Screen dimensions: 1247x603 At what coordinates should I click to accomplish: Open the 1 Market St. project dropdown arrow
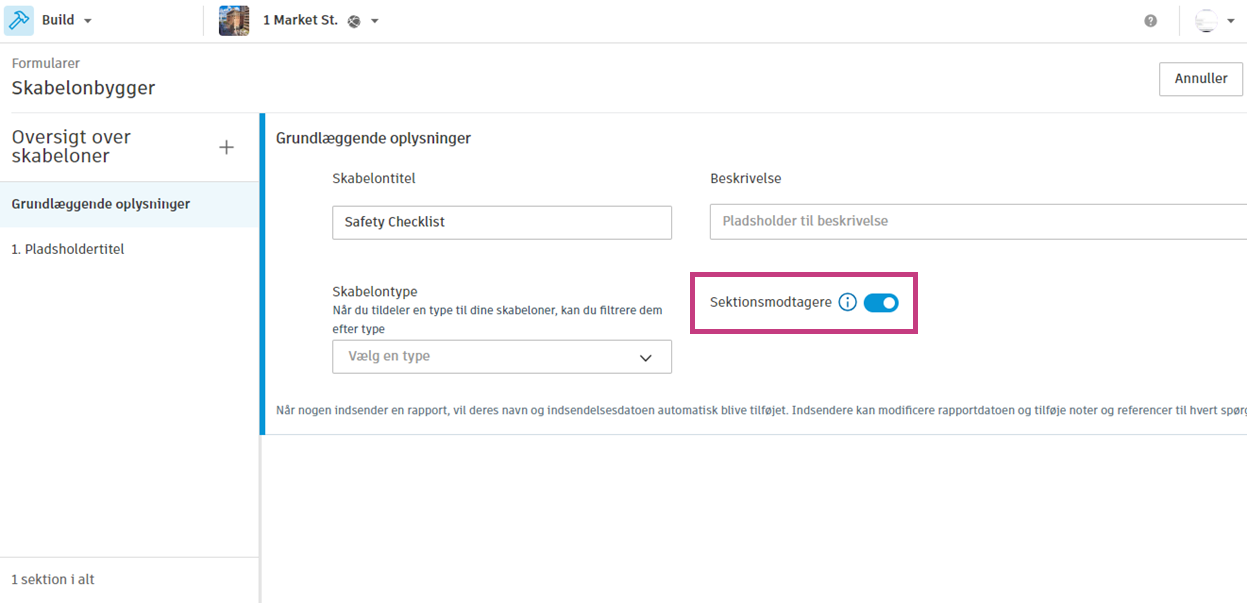(374, 20)
